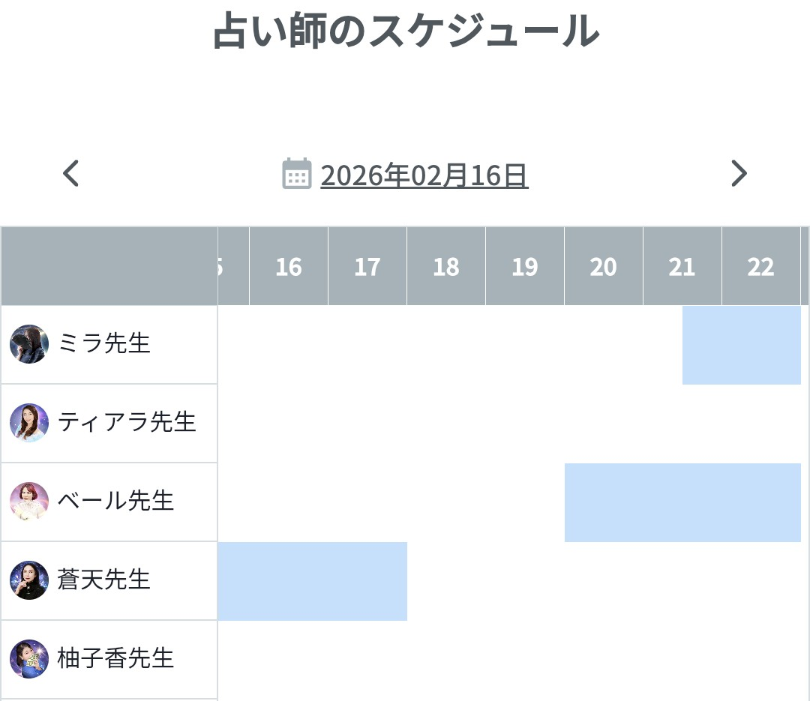
Task: Open the calendar date picker icon
Action: (x=296, y=174)
